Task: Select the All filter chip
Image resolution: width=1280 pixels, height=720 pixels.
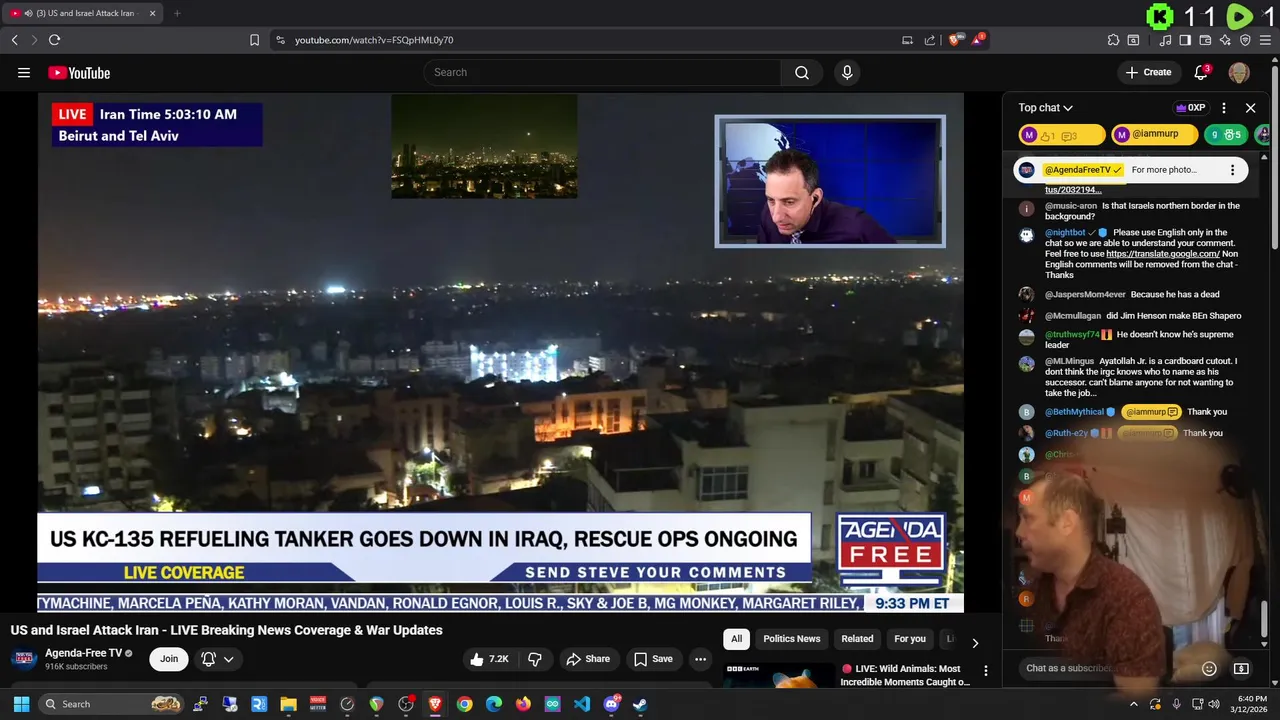Action: 737,639
